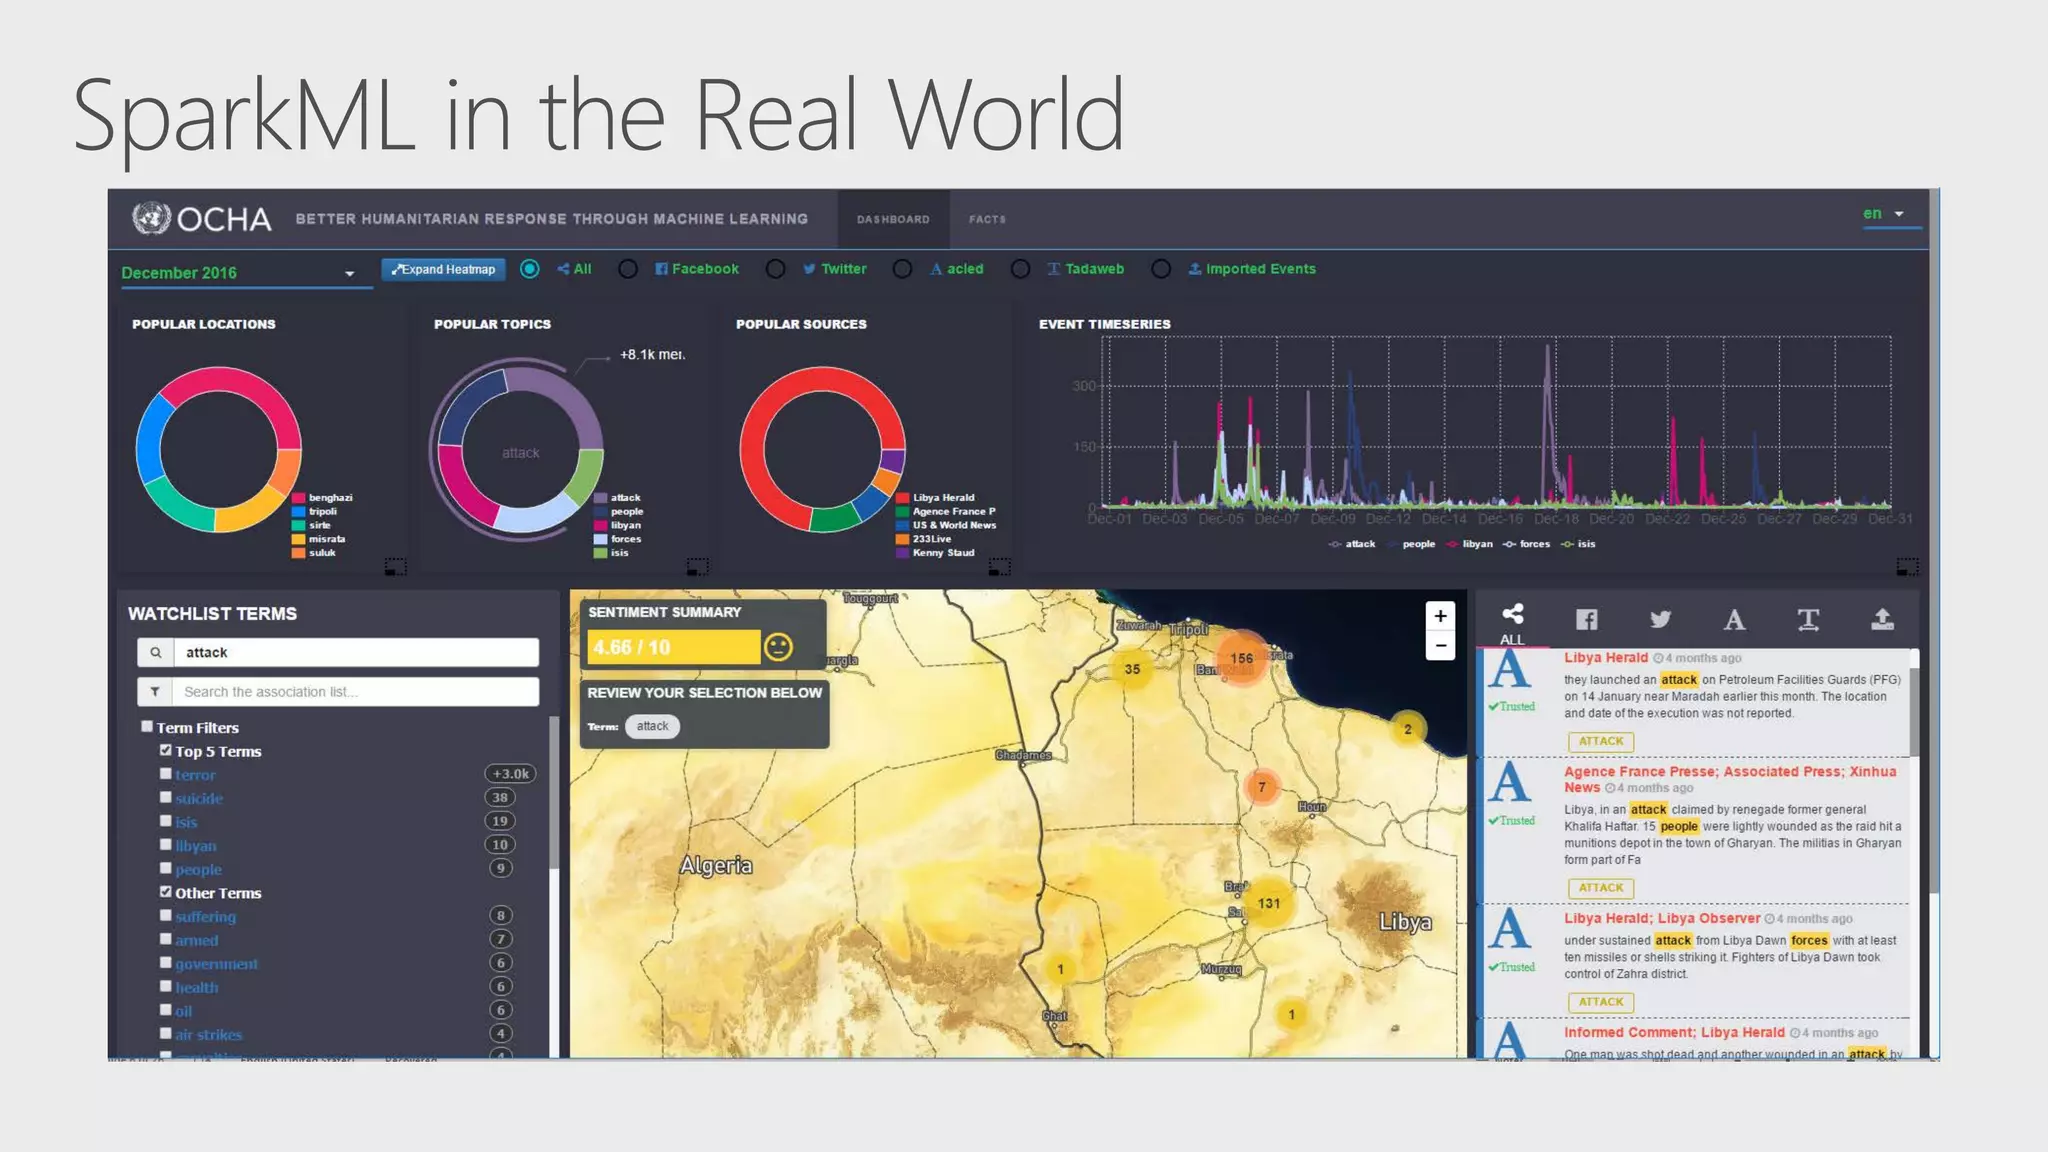Select the Acled 'A' icon in feed panel
The height and width of the screenshot is (1152, 2048).
pyautogui.click(x=1734, y=620)
